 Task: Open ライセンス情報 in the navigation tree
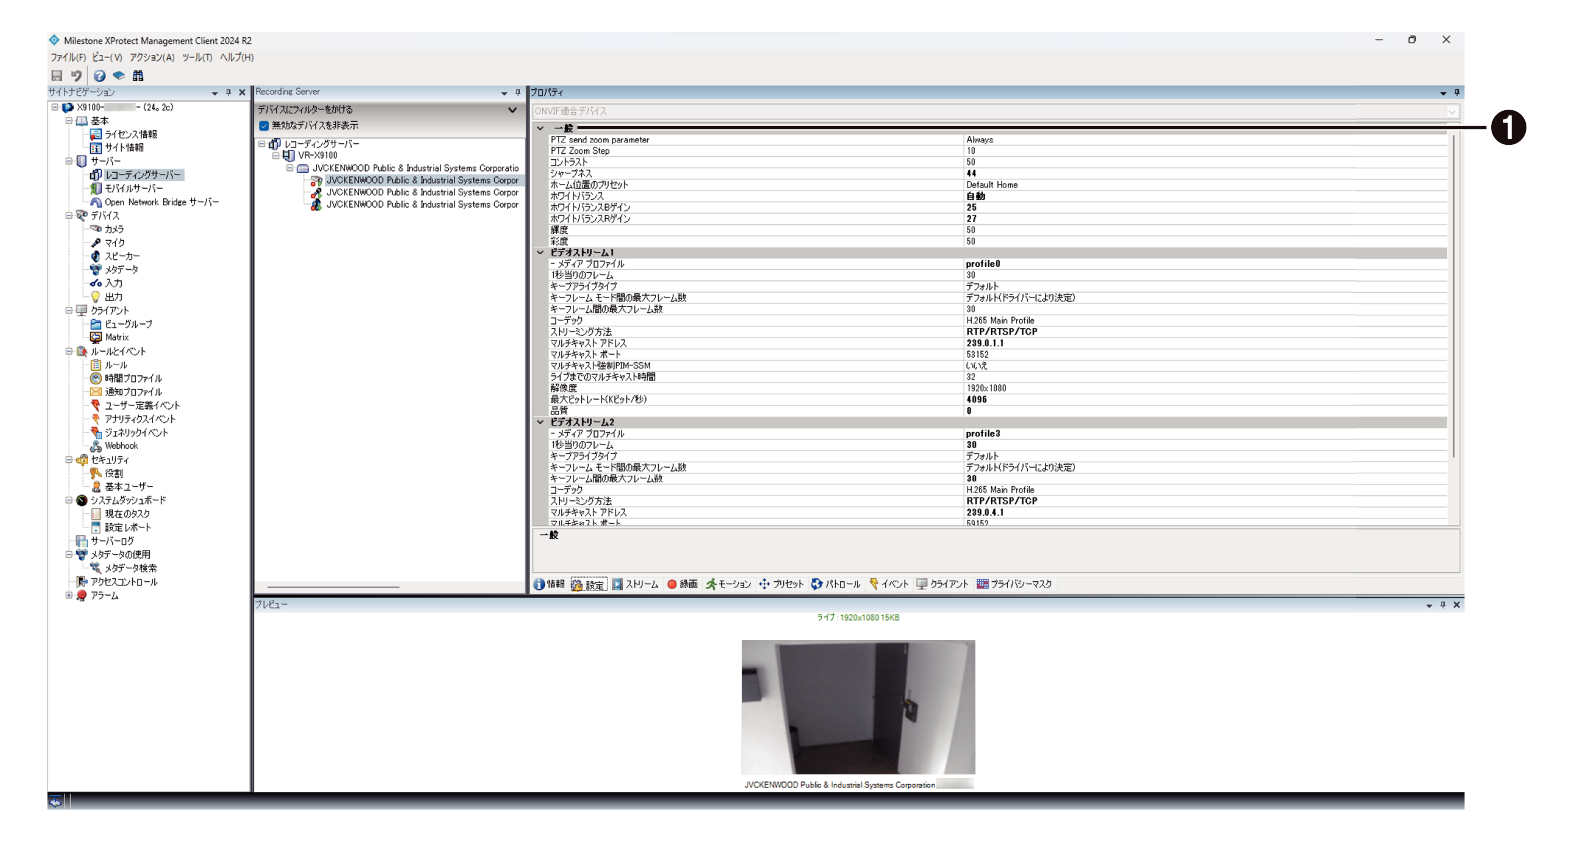point(130,134)
